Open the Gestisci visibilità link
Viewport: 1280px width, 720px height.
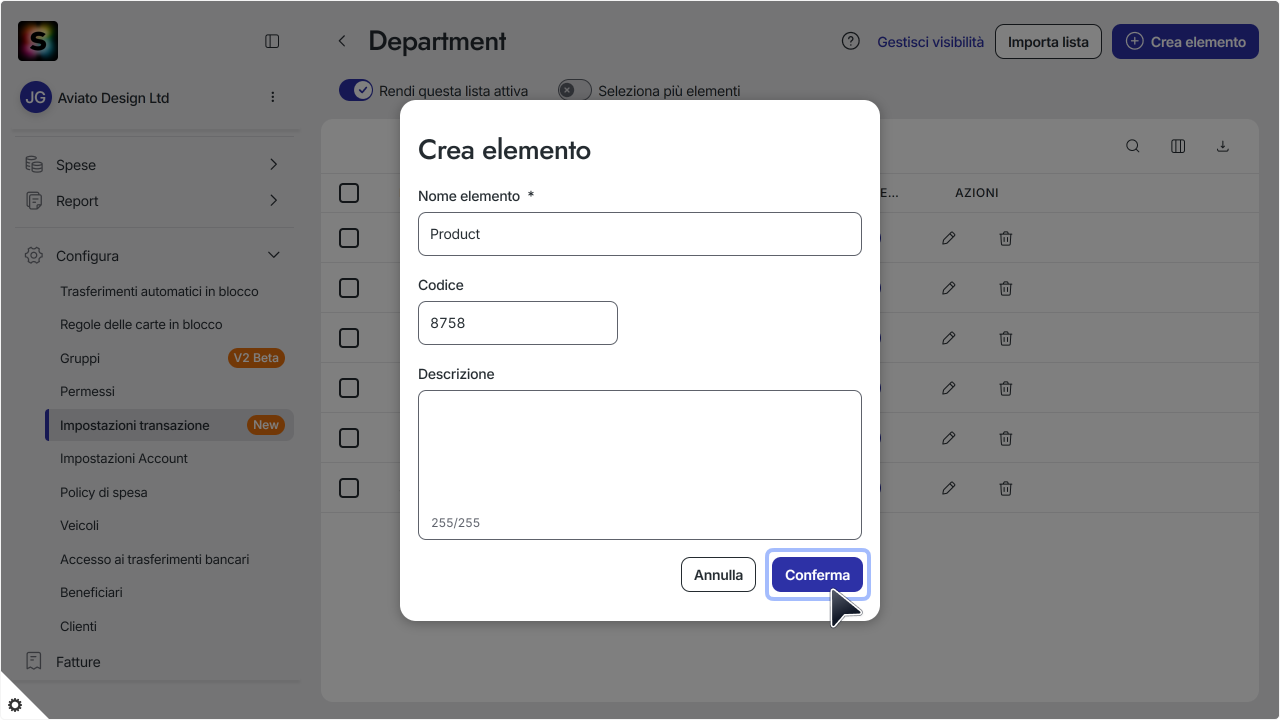click(x=930, y=42)
